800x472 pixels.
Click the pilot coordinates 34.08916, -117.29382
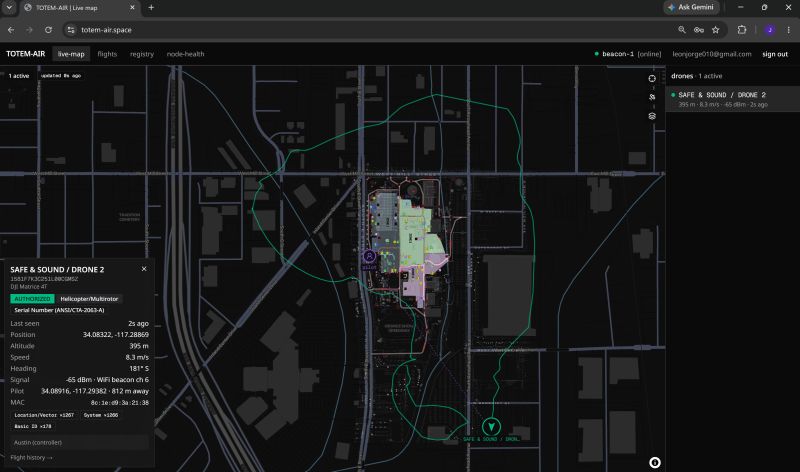(x=73, y=391)
